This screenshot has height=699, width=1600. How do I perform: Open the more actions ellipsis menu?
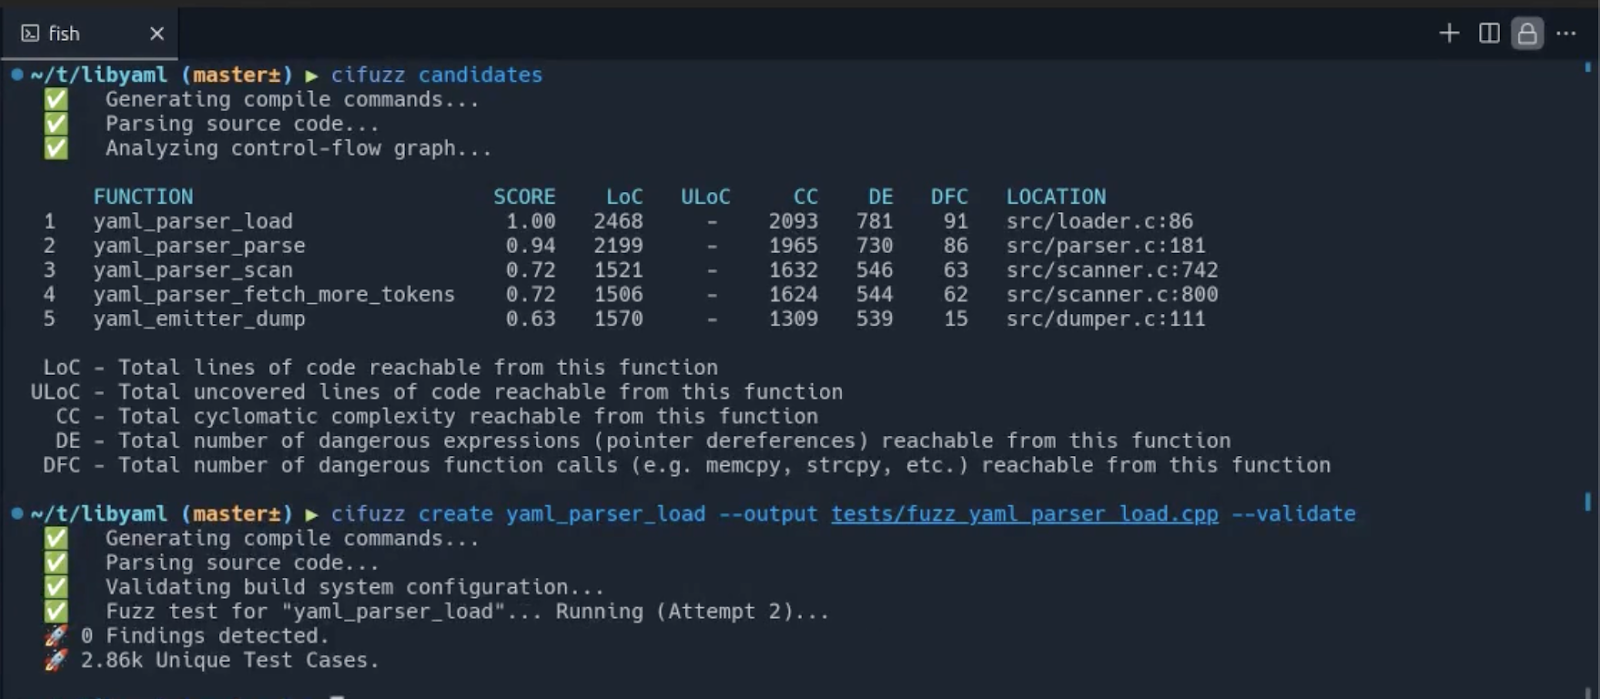pyautogui.click(x=1567, y=33)
